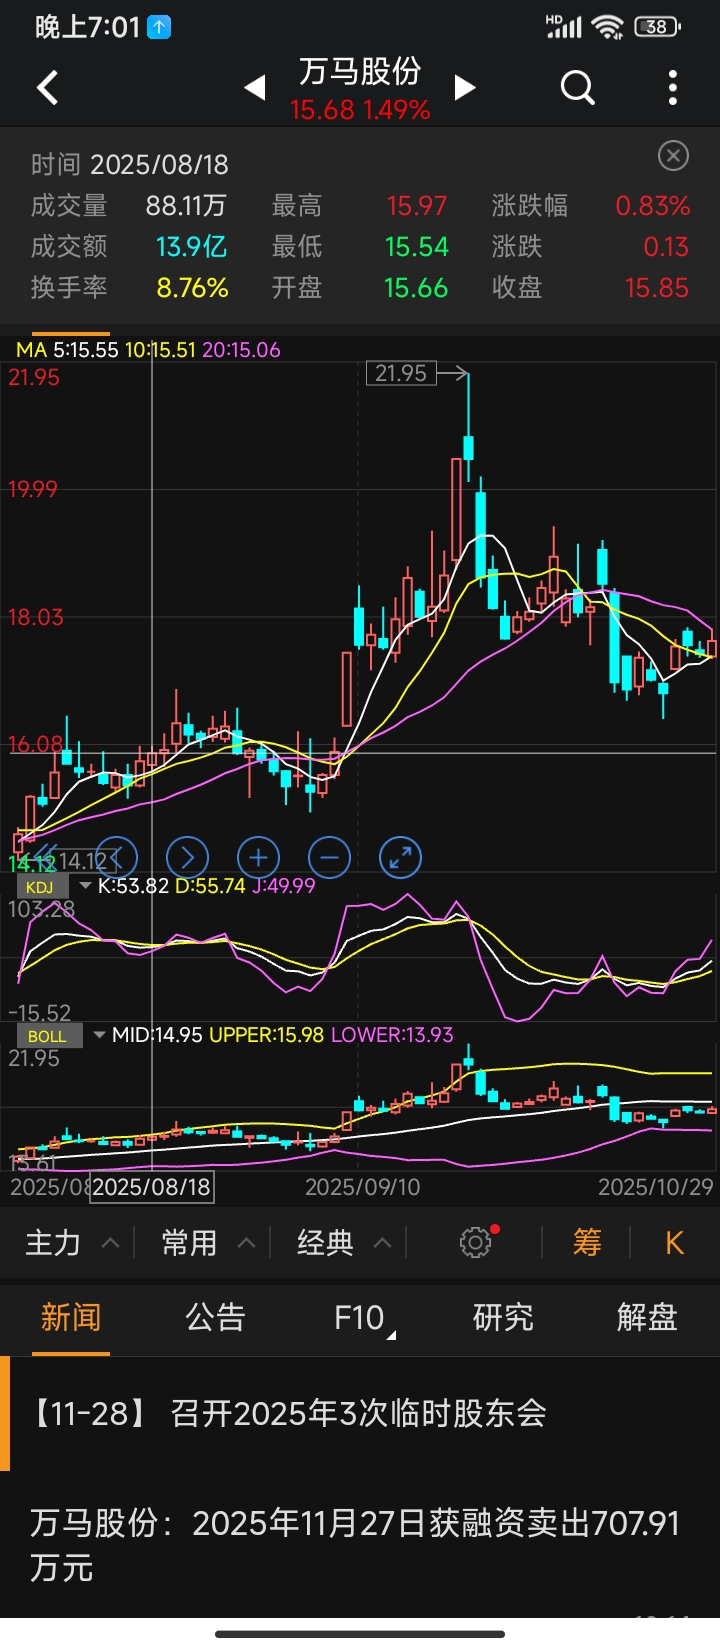Toggle the K line mode button

(674, 1243)
